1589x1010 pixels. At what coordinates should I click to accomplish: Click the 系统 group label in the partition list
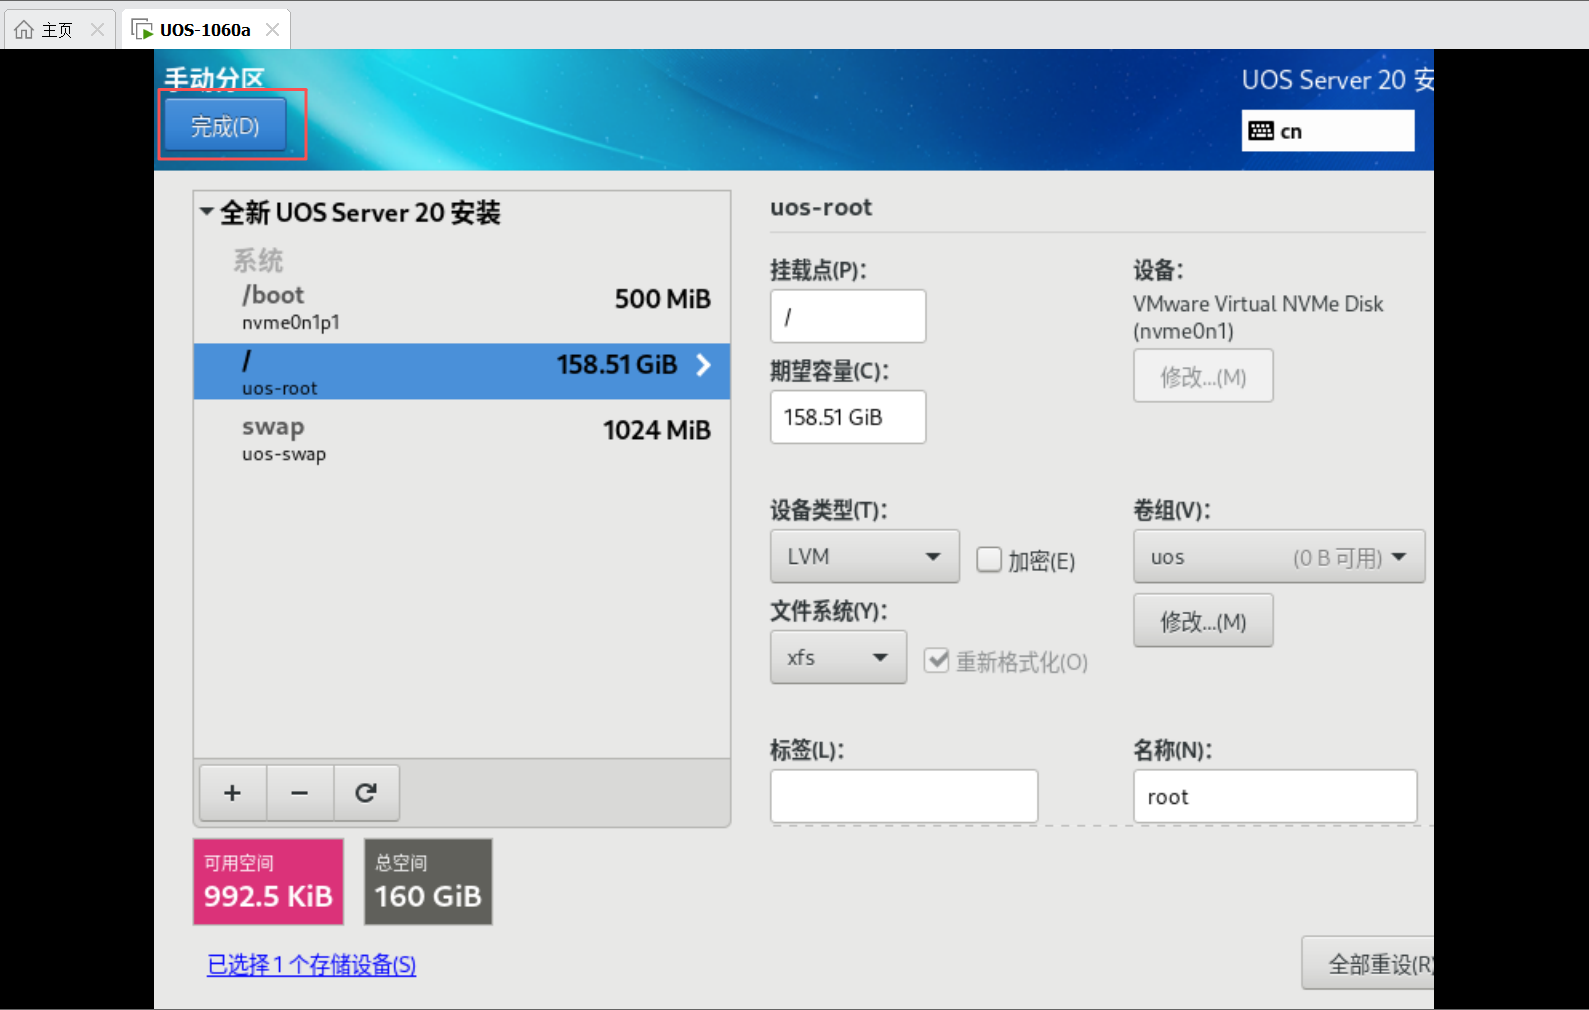point(258,260)
